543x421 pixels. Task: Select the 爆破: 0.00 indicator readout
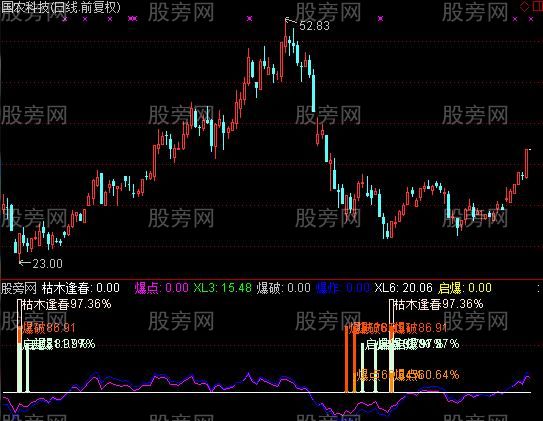point(283,288)
